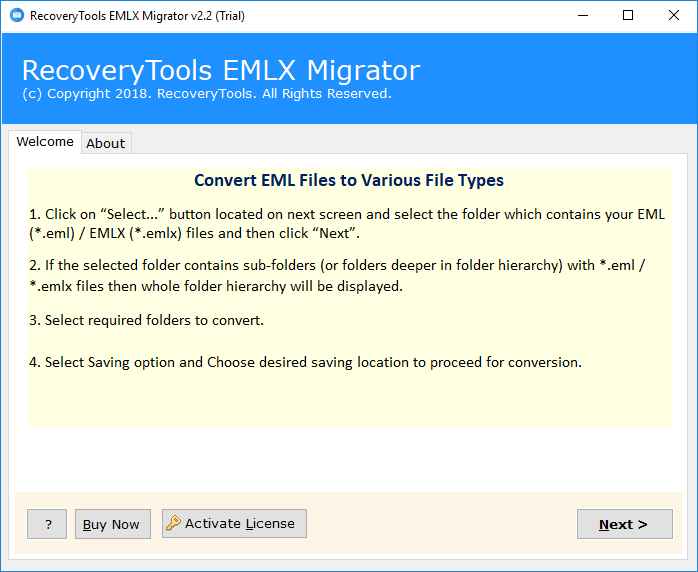Screen dimensions: 698x572
Task: Click the RecoveryTools app icon in title bar
Action: 16,16
